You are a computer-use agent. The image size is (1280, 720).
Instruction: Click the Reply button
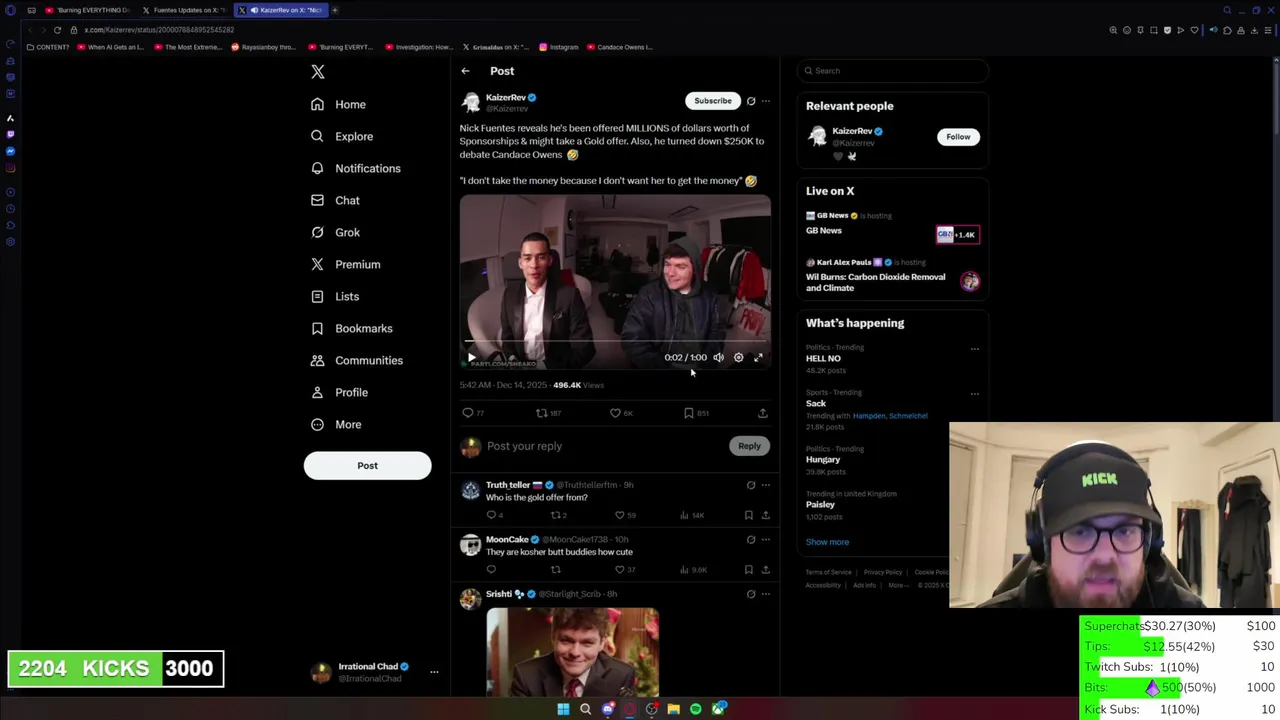point(749,446)
